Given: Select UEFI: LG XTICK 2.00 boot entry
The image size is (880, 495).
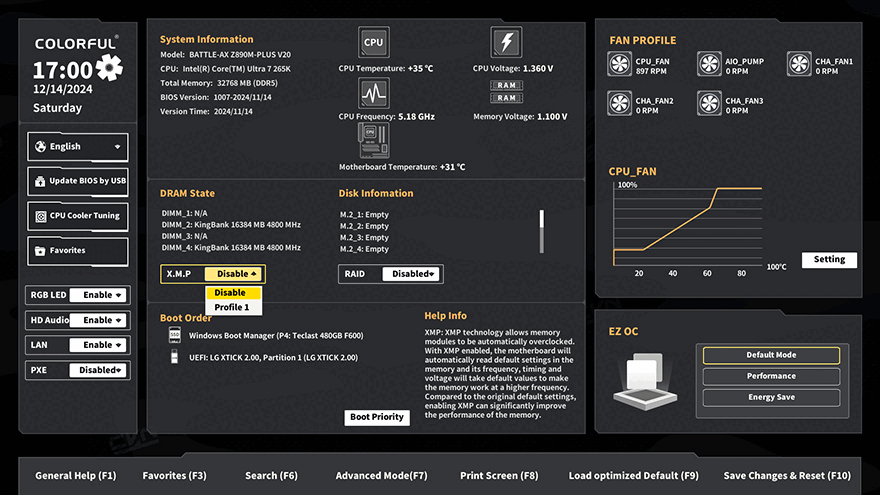Looking at the screenshot, I should coord(273,358).
